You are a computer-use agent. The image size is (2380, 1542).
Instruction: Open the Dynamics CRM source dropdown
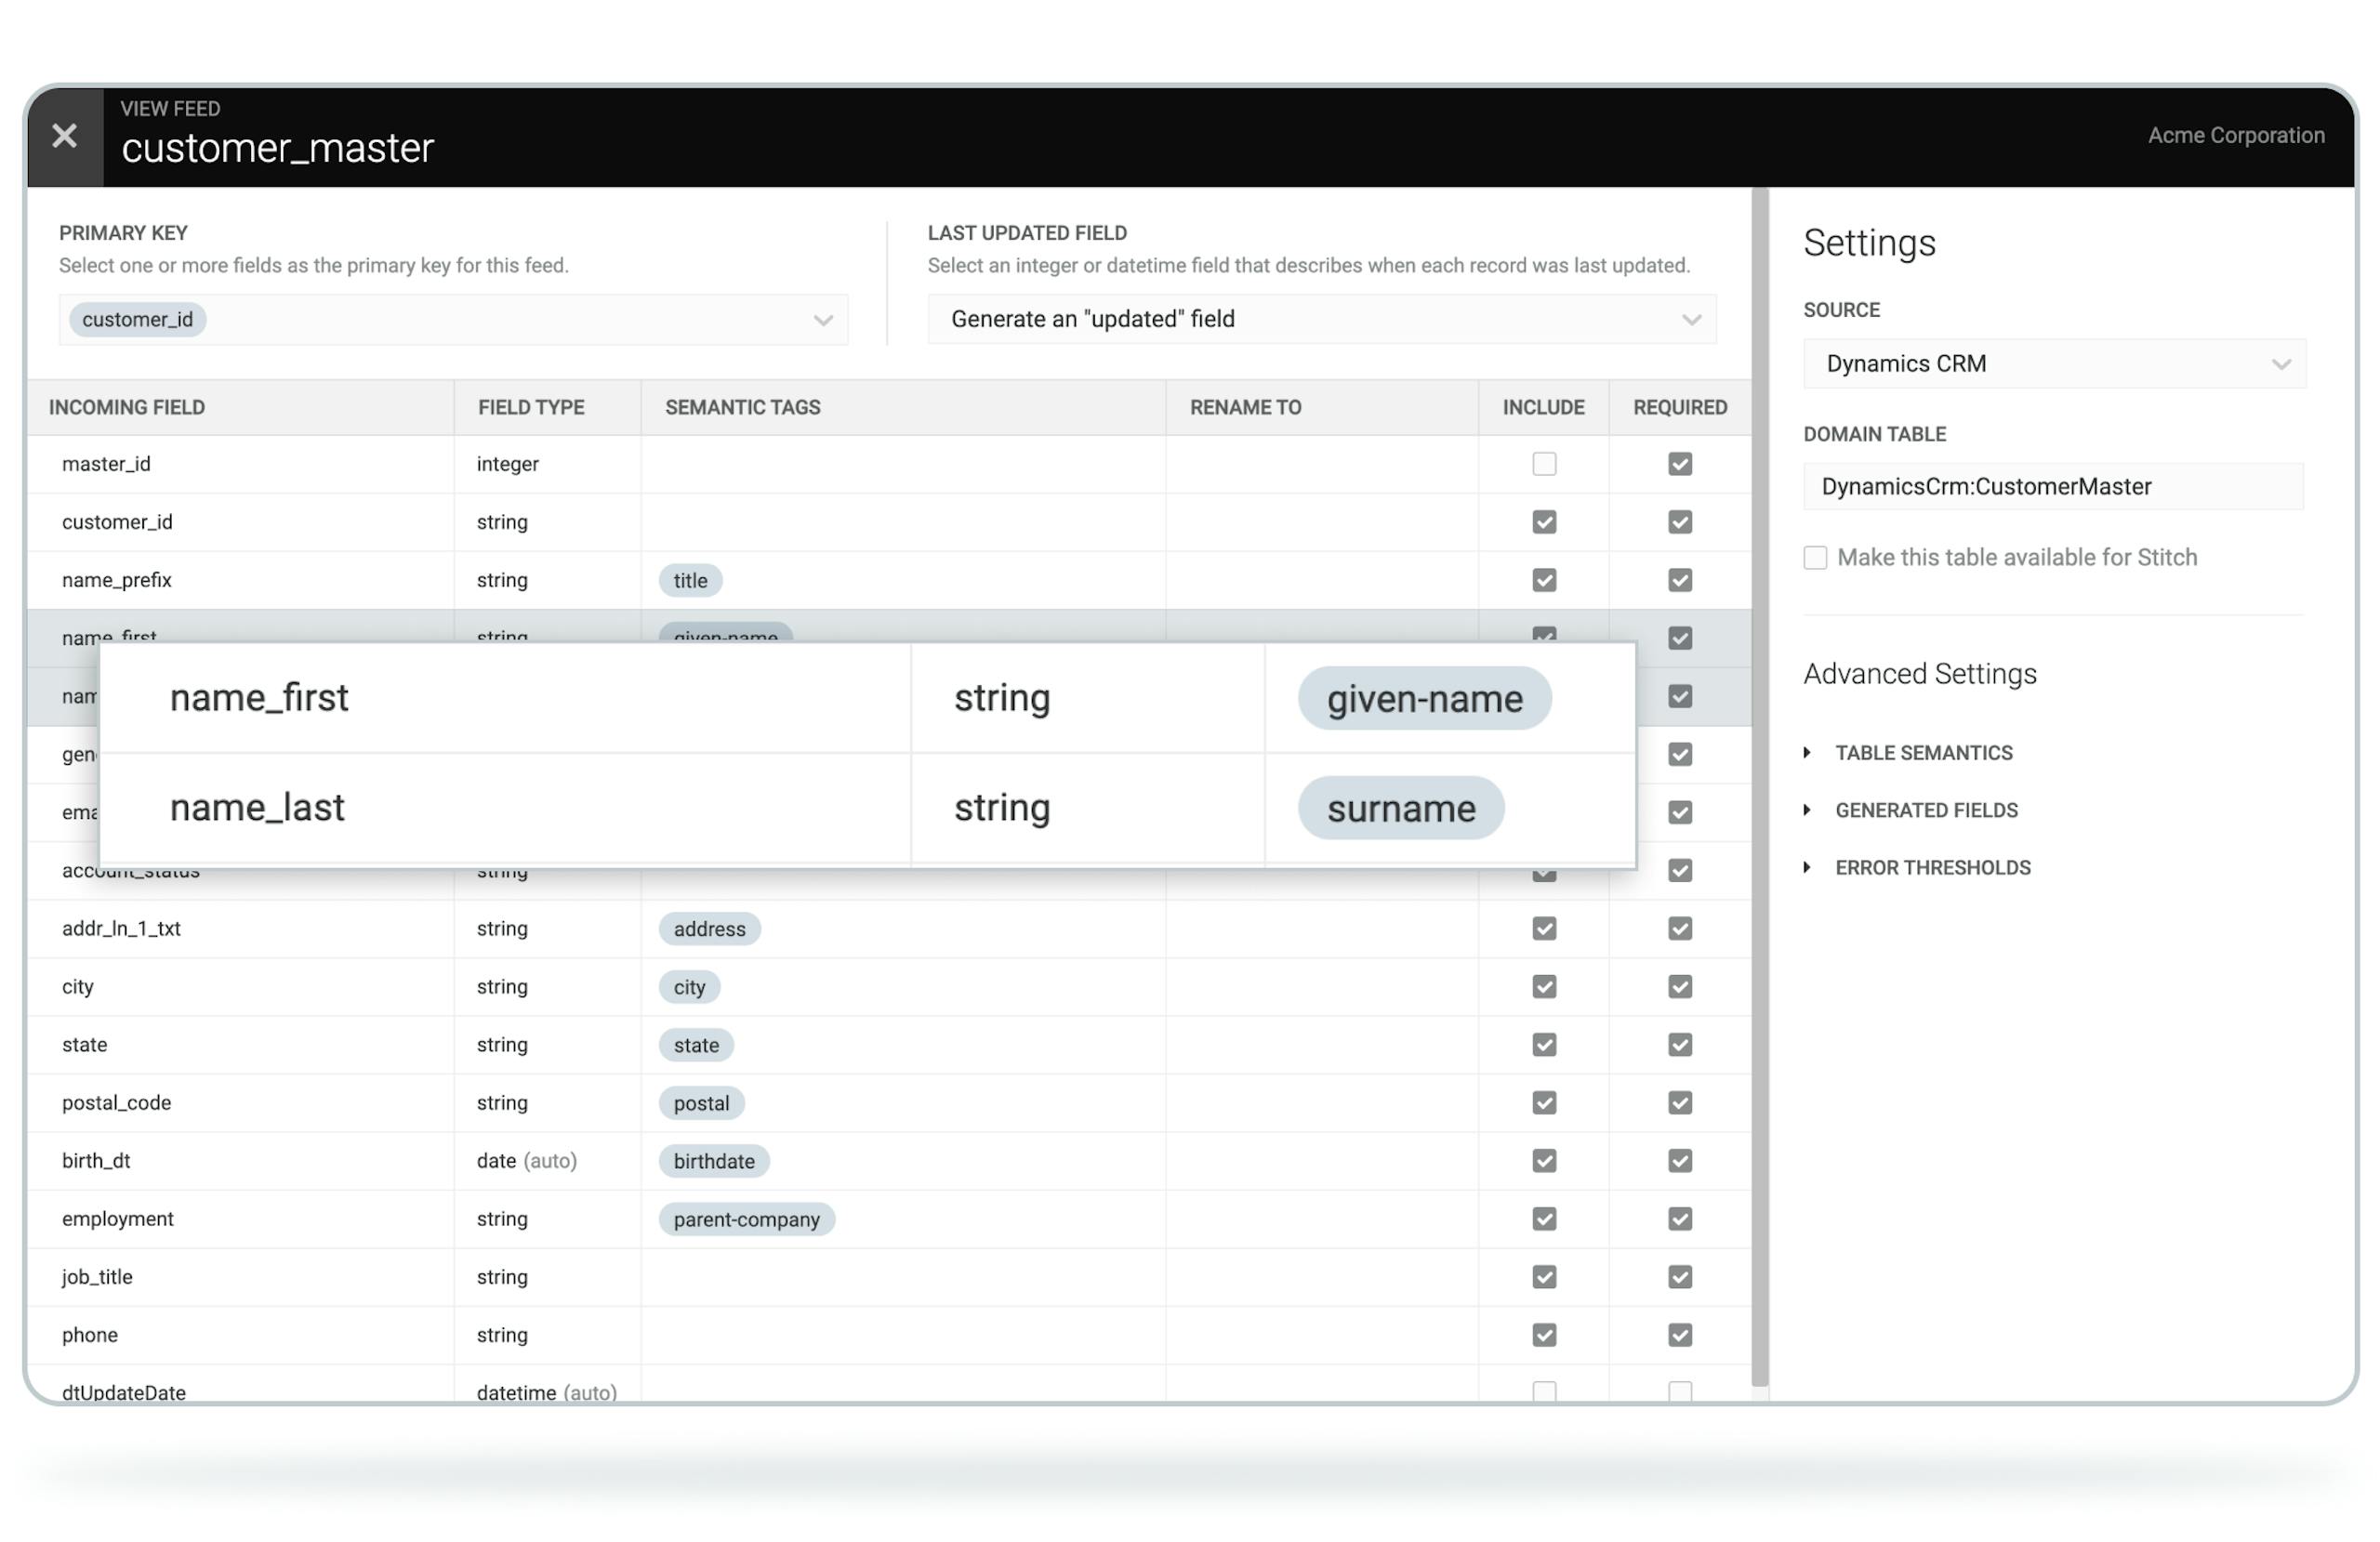click(x=2053, y=364)
